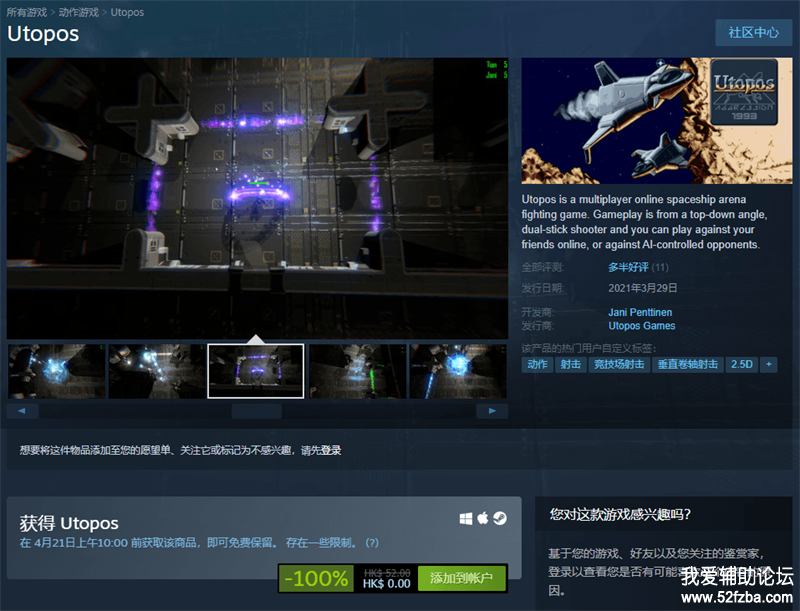Click the HK$ 0.00 final price
This screenshot has width=800, height=611.
[387, 584]
